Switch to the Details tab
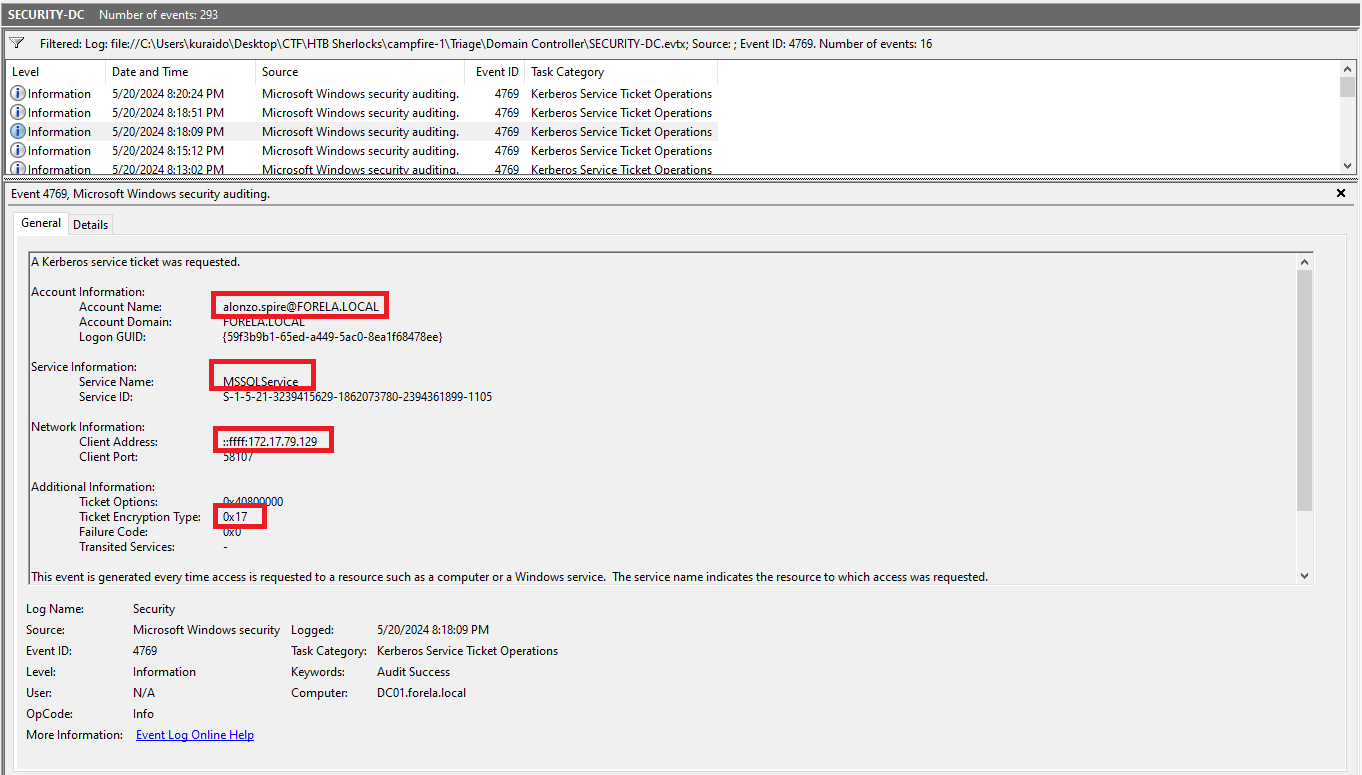 pyautogui.click(x=90, y=224)
